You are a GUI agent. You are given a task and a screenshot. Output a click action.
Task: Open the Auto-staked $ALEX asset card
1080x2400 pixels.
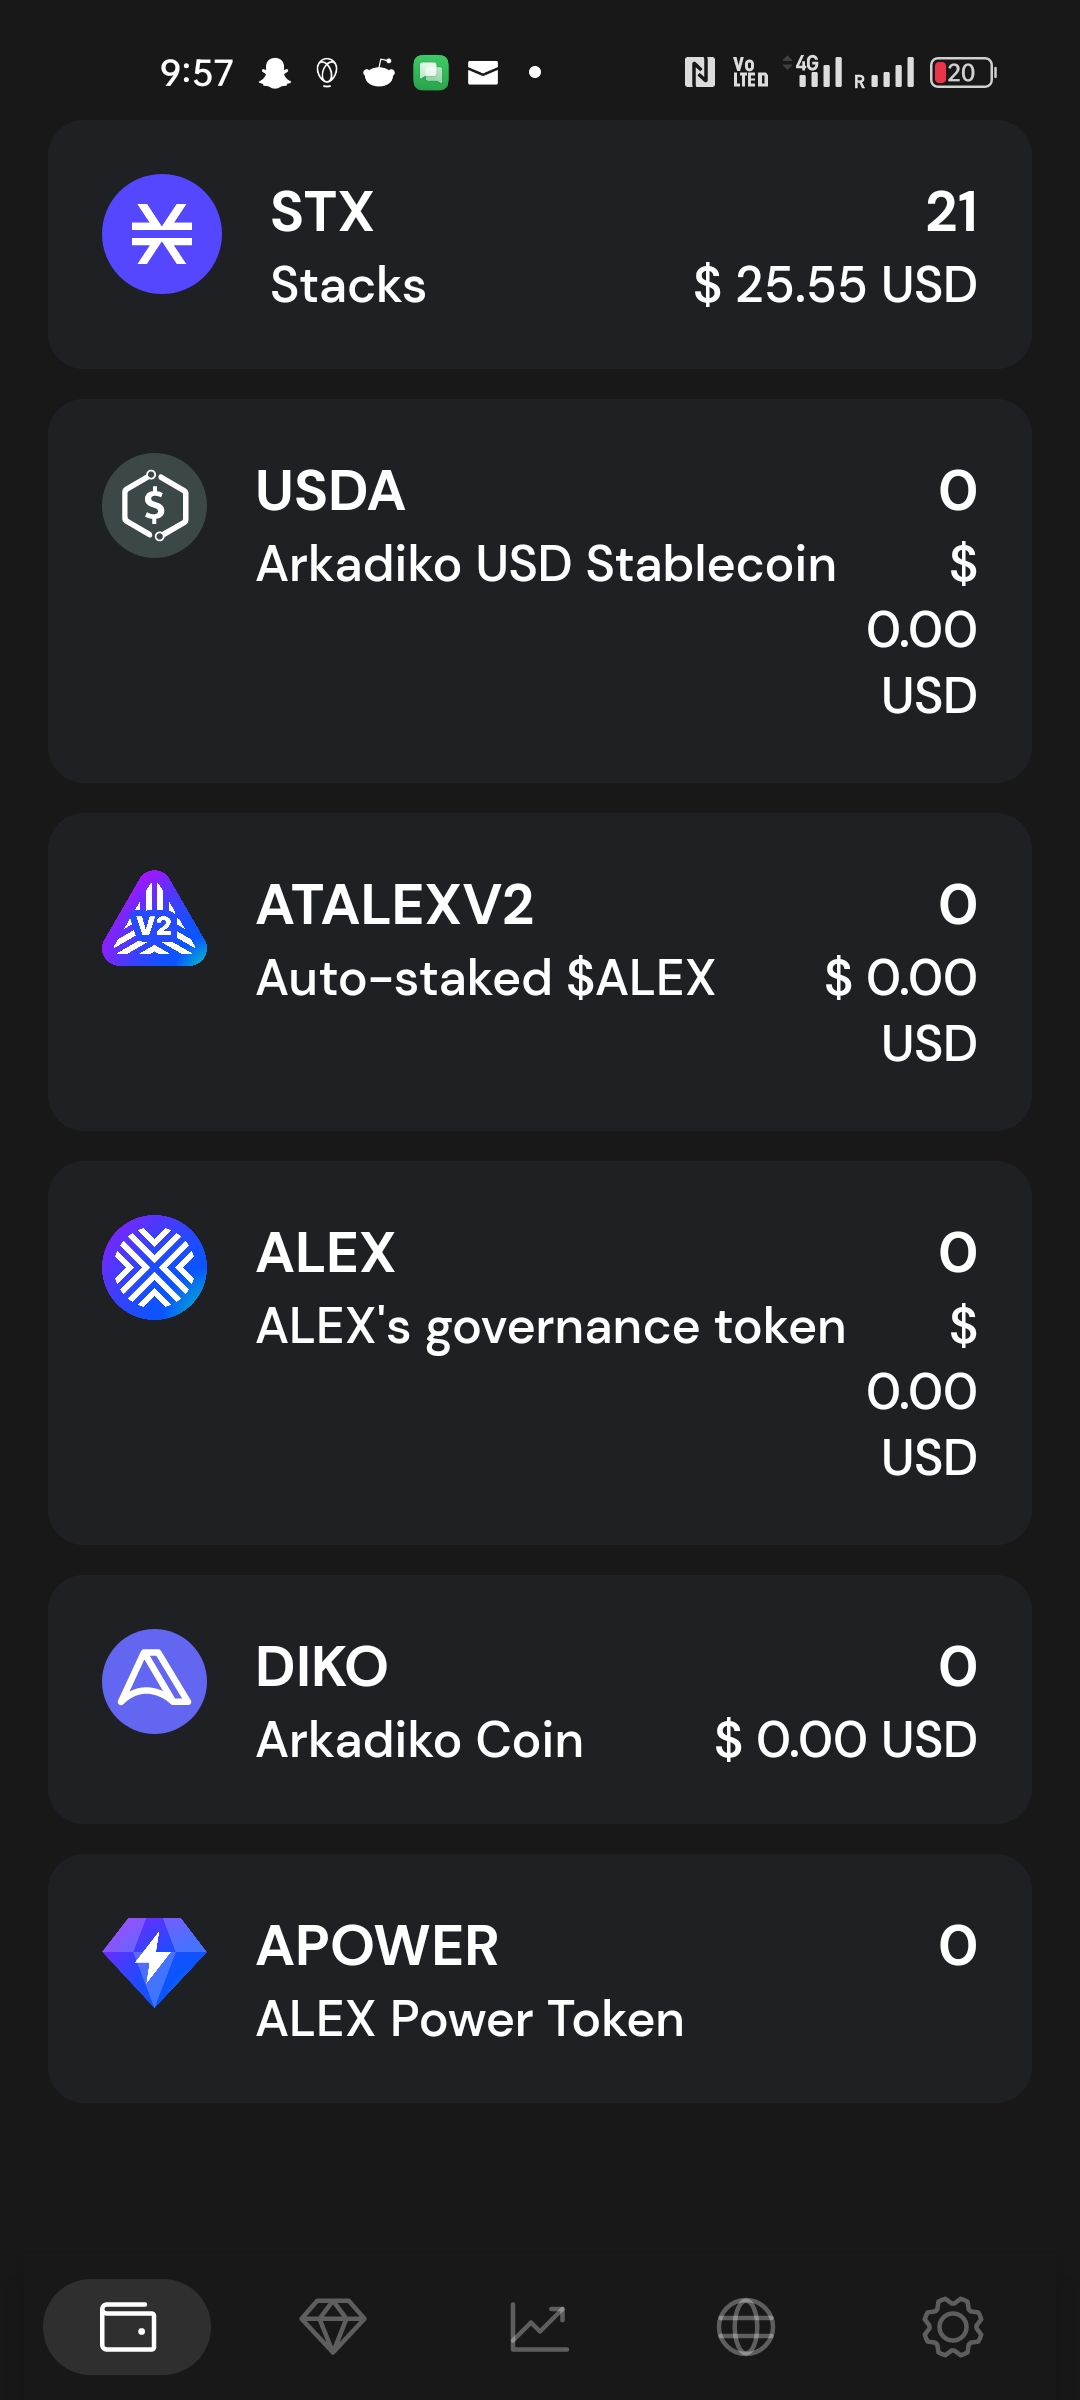(x=486, y=978)
